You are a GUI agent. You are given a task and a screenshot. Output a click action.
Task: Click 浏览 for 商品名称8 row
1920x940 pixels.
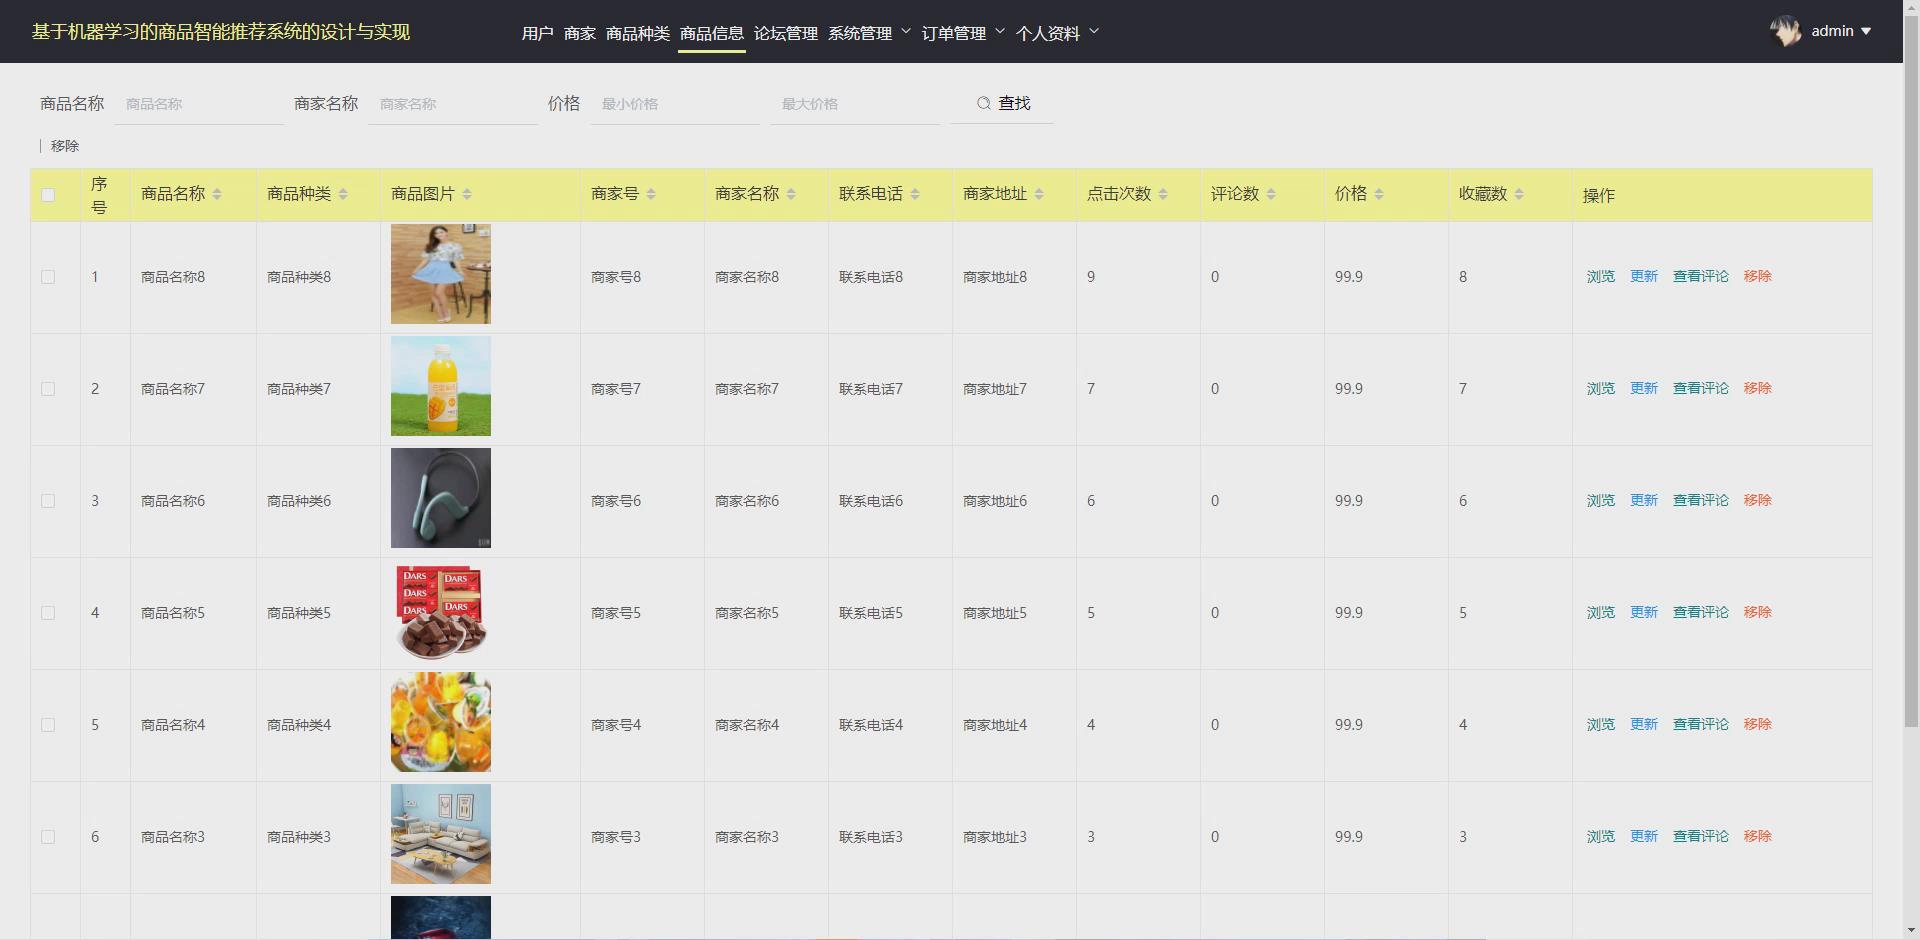[1601, 276]
